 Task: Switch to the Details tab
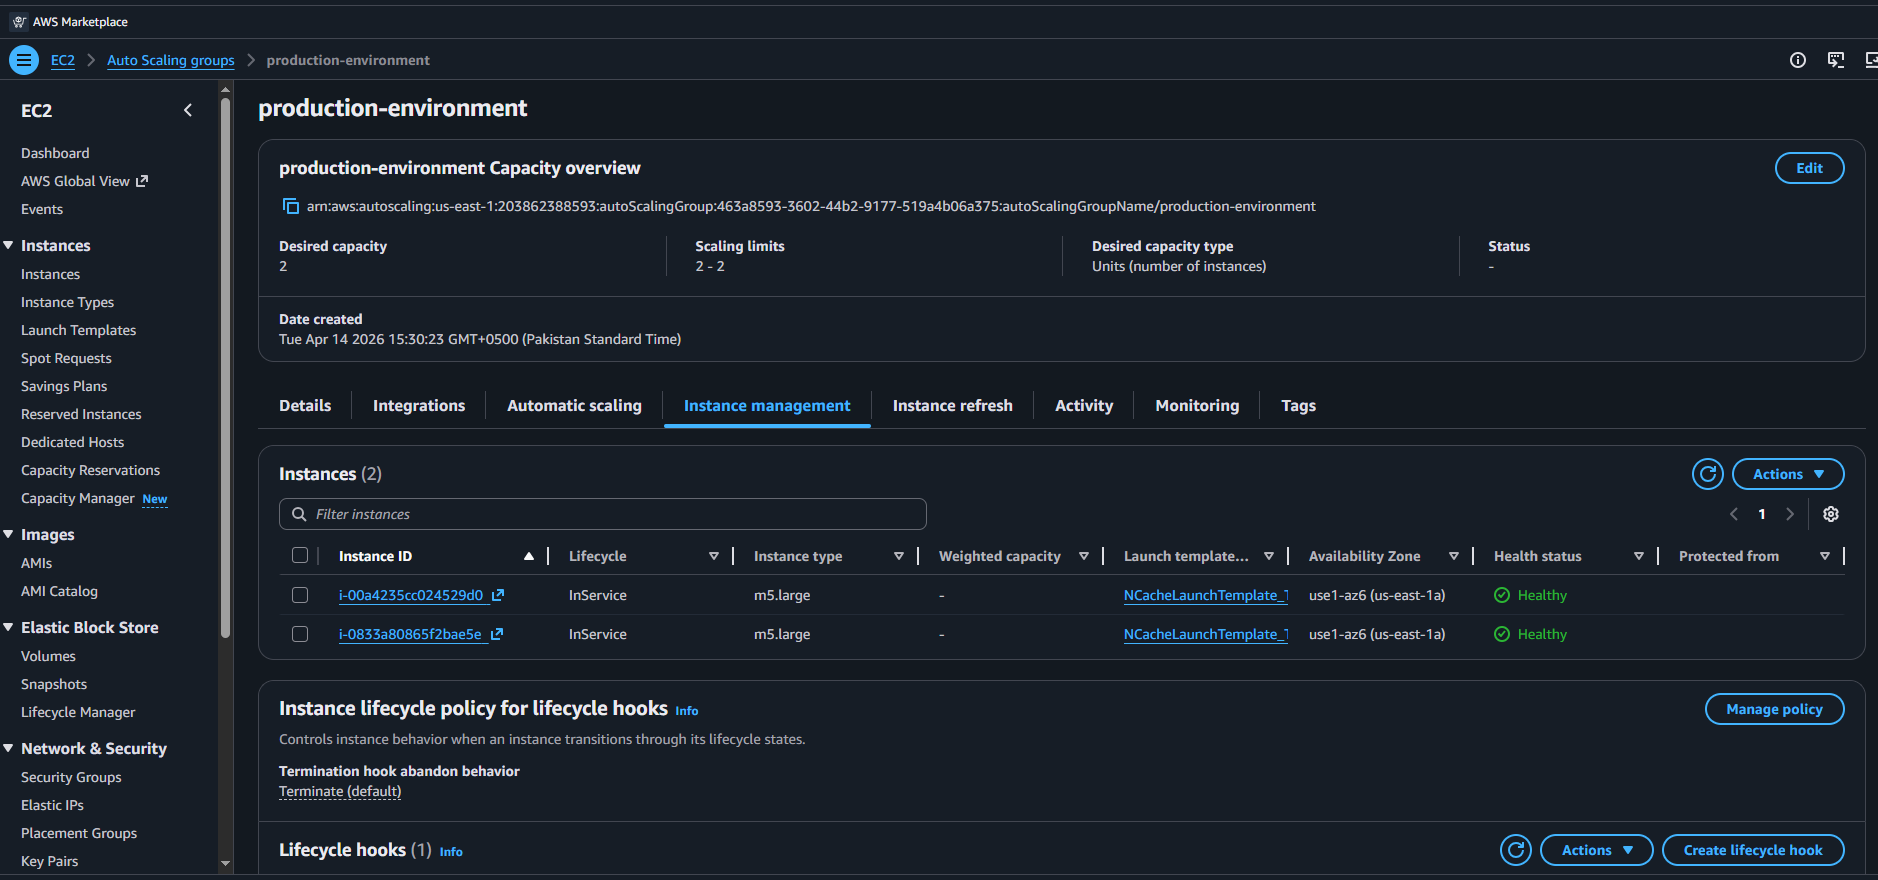tap(305, 405)
